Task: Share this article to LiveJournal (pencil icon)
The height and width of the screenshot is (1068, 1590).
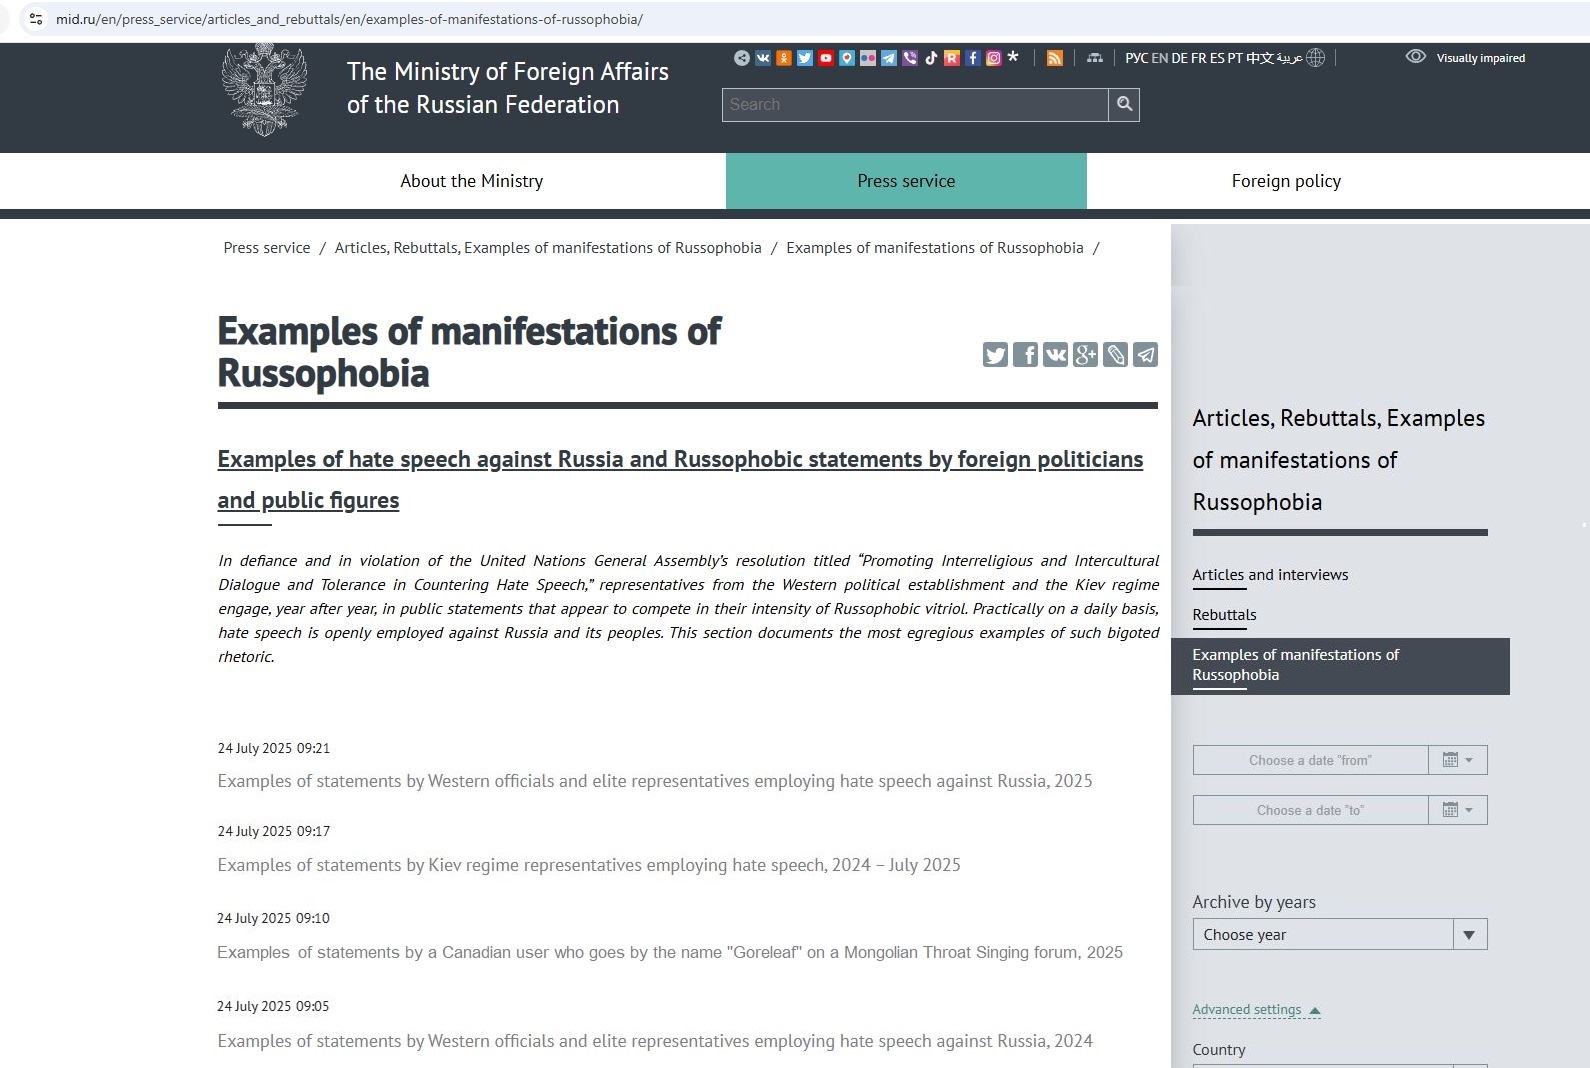Action: tap(1115, 355)
